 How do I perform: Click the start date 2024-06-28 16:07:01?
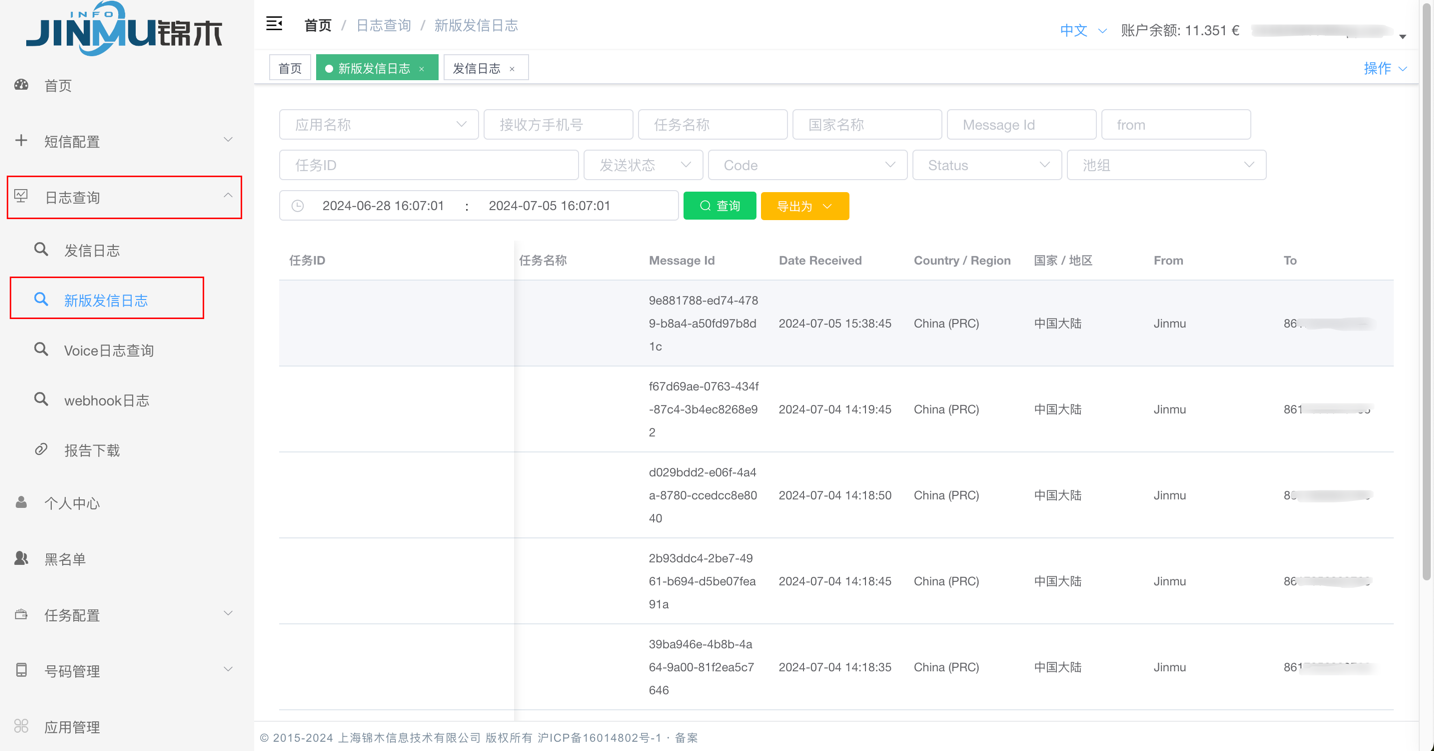click(x=383, y=206)
